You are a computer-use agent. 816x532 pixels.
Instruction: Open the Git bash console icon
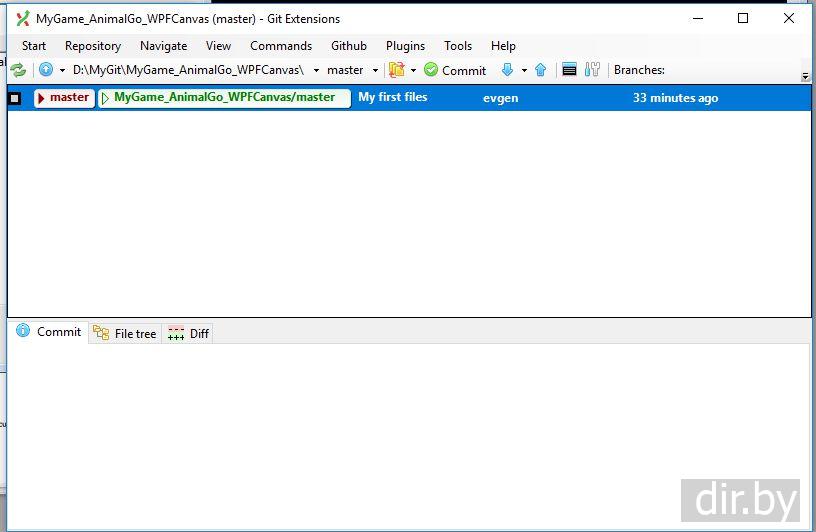point(569,70)
